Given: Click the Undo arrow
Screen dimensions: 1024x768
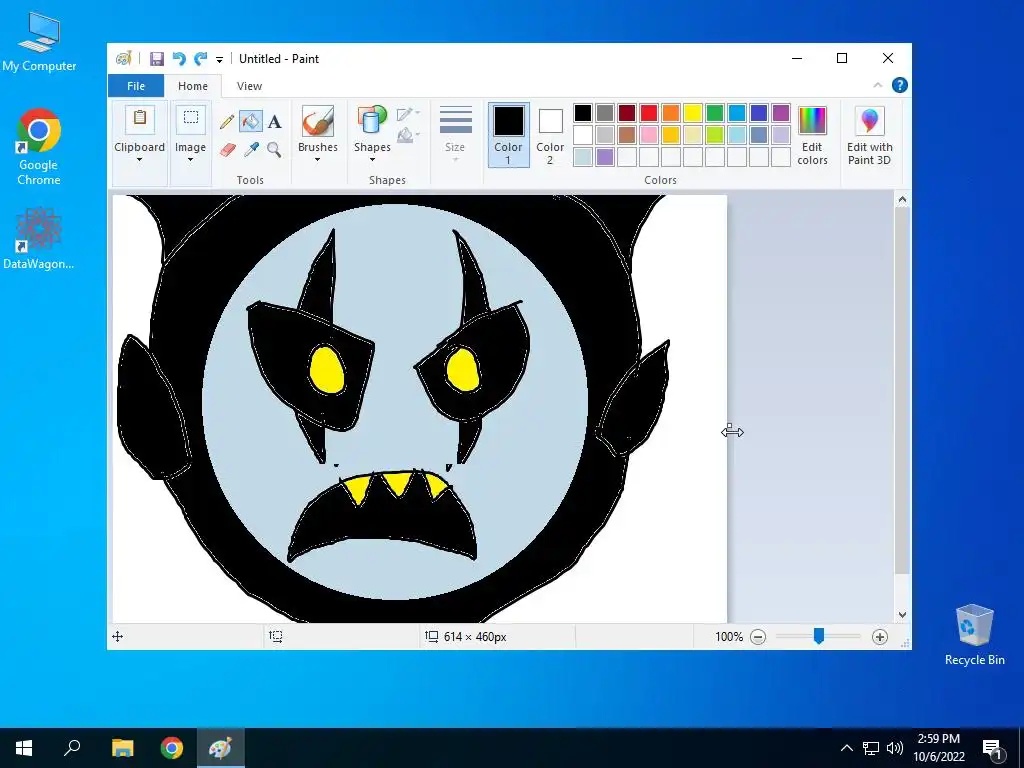Looking at the screenshot, I should (x=179, y=59).
